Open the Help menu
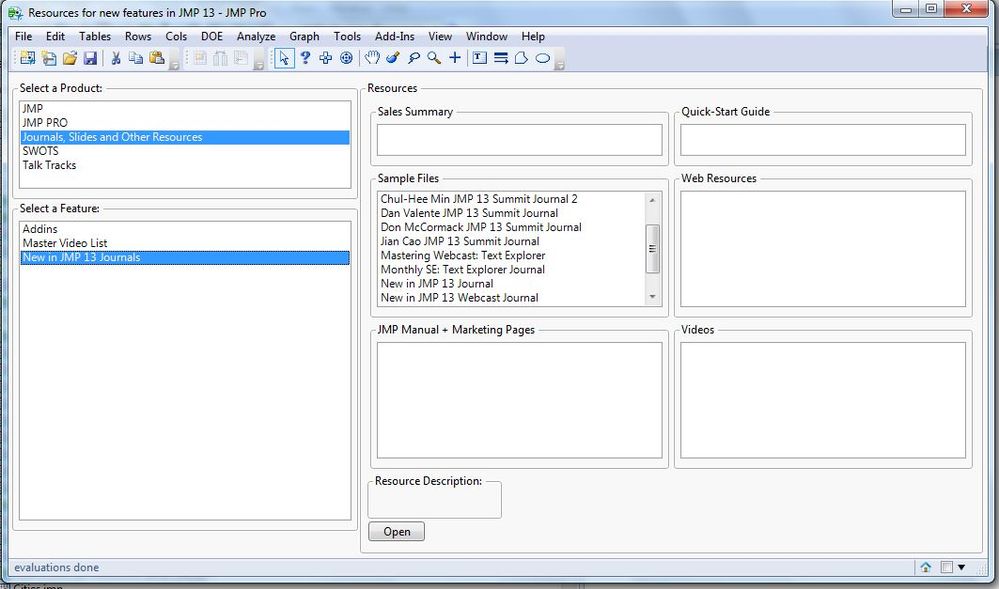The image size is (999, 589). [x=533, y=36]
